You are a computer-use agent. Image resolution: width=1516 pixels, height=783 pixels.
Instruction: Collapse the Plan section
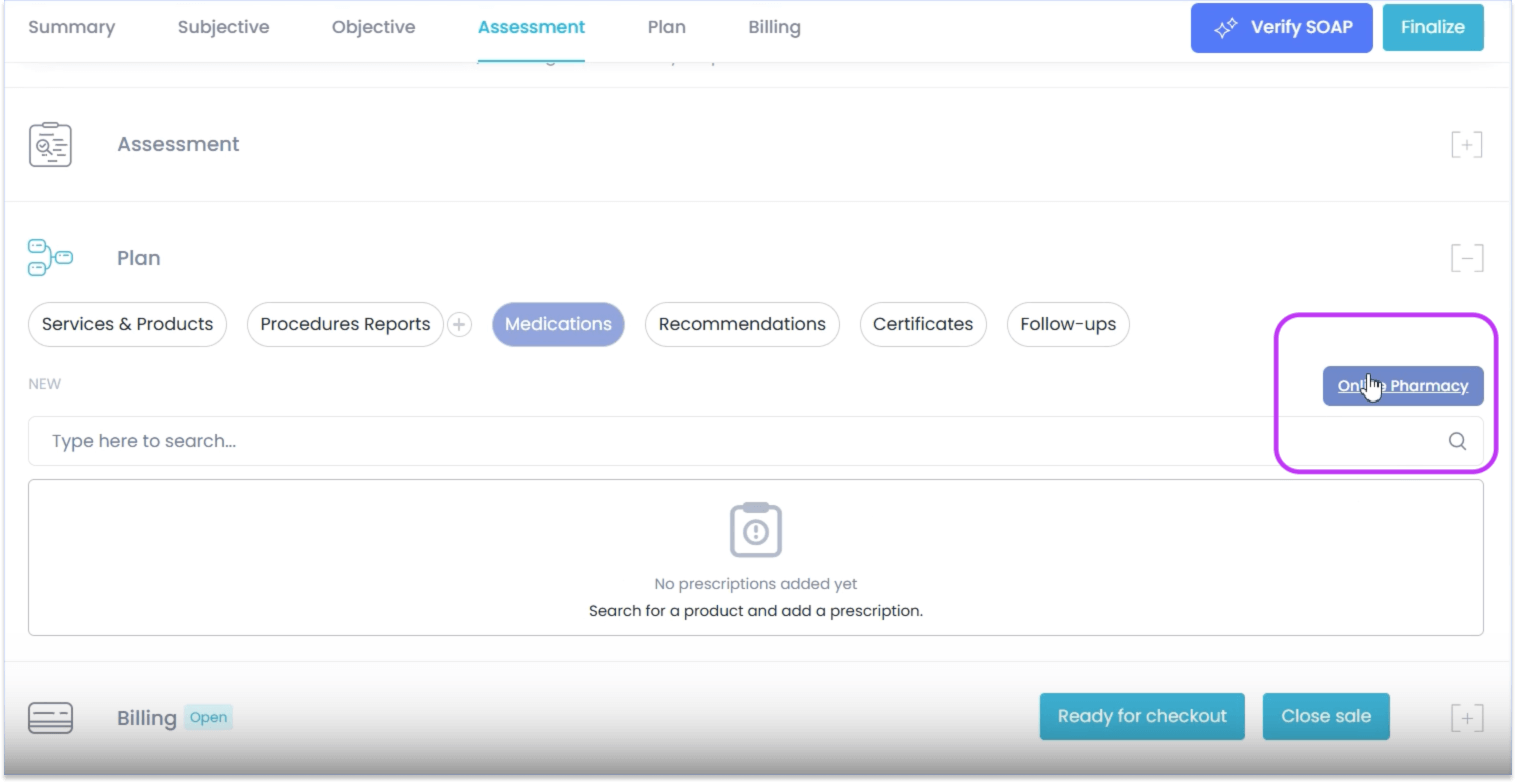coord(1466,258)
